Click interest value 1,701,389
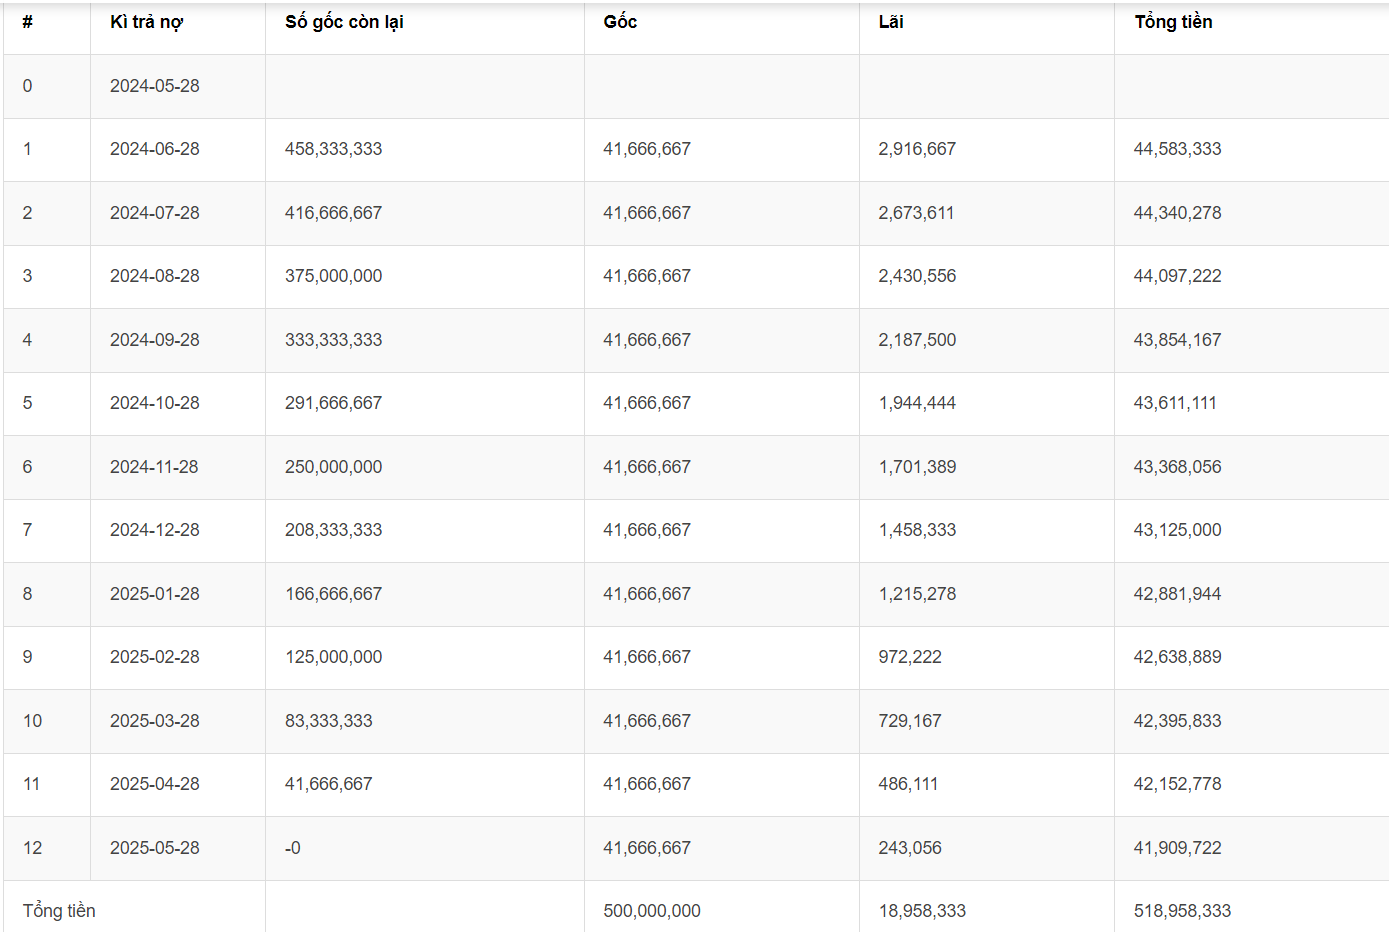The width and height of the screenshot is (1389, 932). pos(917,467)
